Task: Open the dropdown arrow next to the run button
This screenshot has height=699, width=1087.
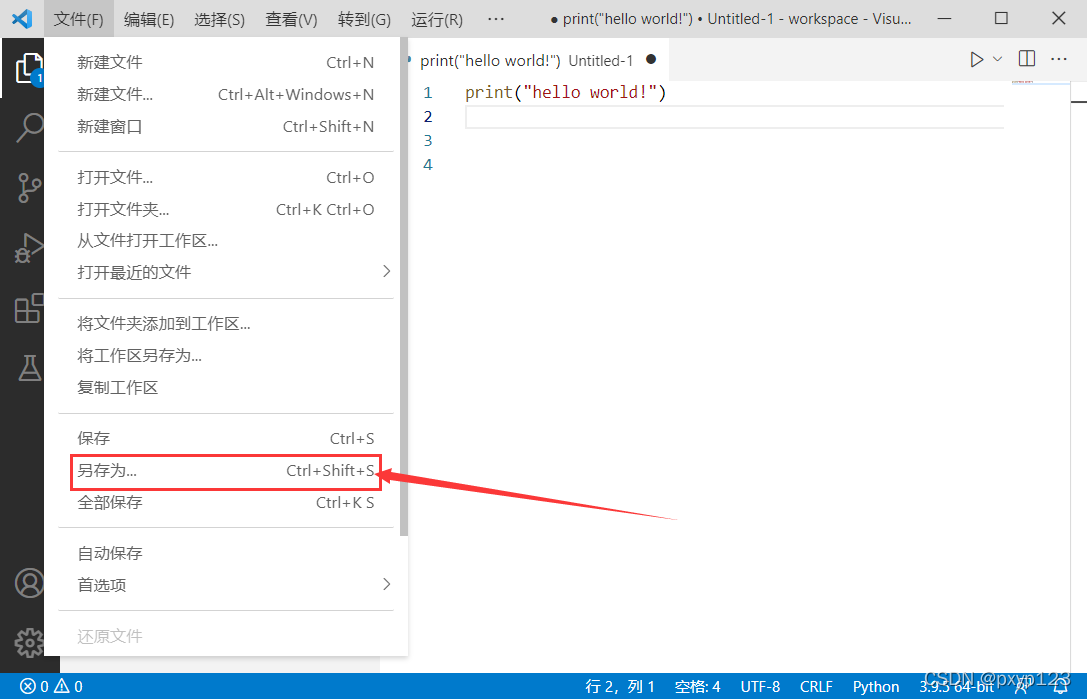Action: (998, 59)
